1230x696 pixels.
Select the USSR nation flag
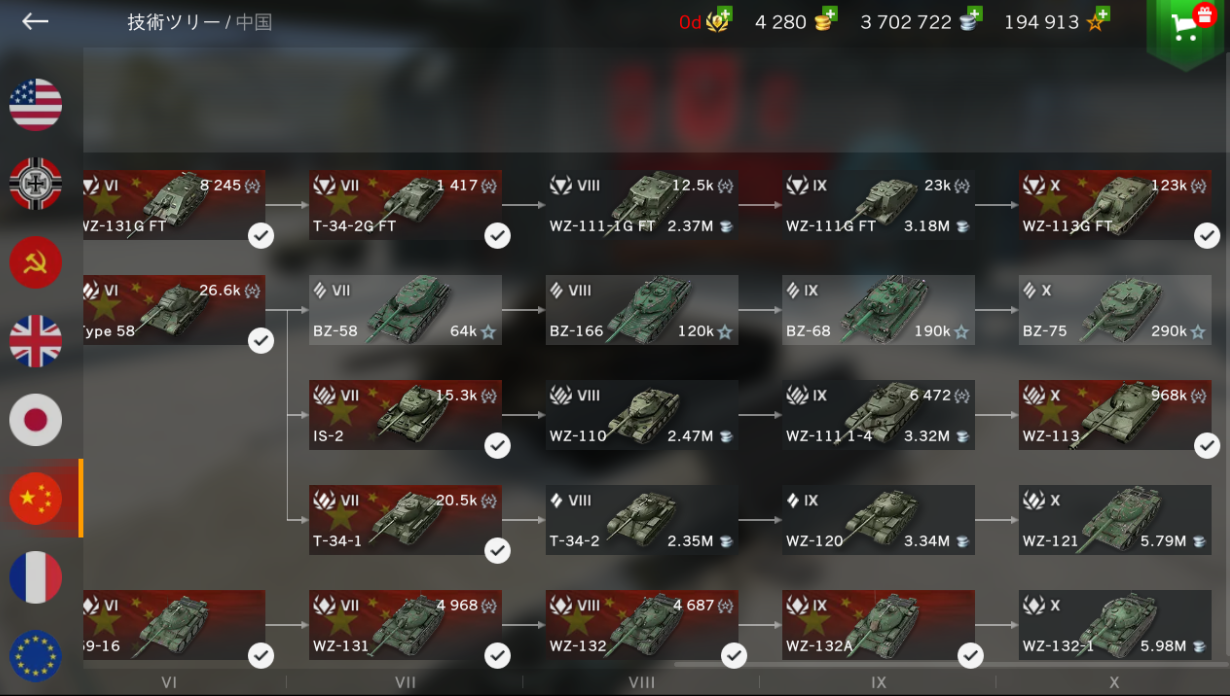tap(36, 262)
